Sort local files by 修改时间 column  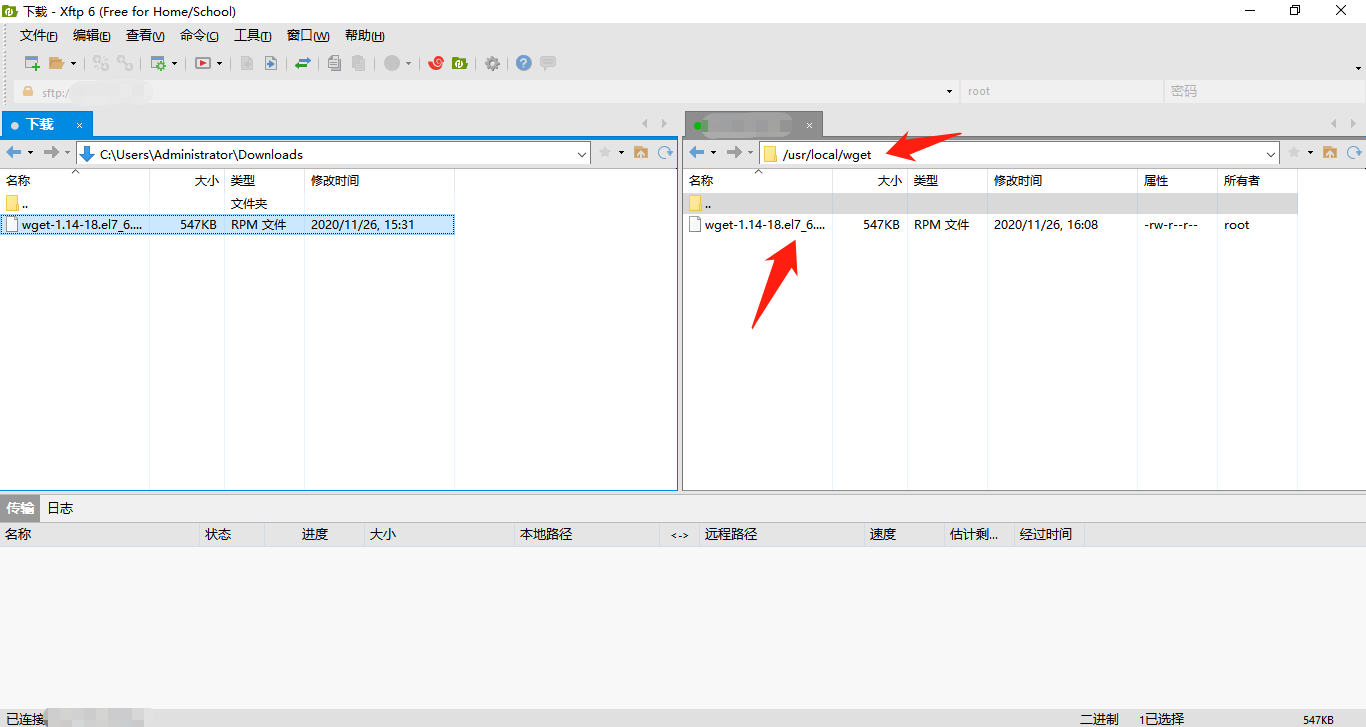[379, 181]
